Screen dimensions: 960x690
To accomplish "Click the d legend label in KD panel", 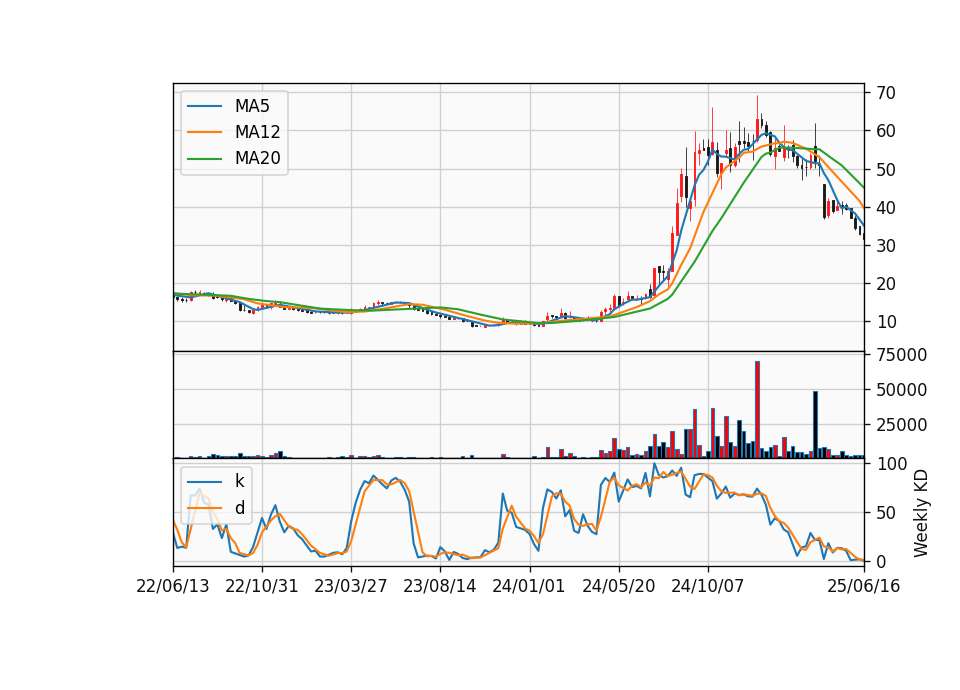I will click(239, 508).
